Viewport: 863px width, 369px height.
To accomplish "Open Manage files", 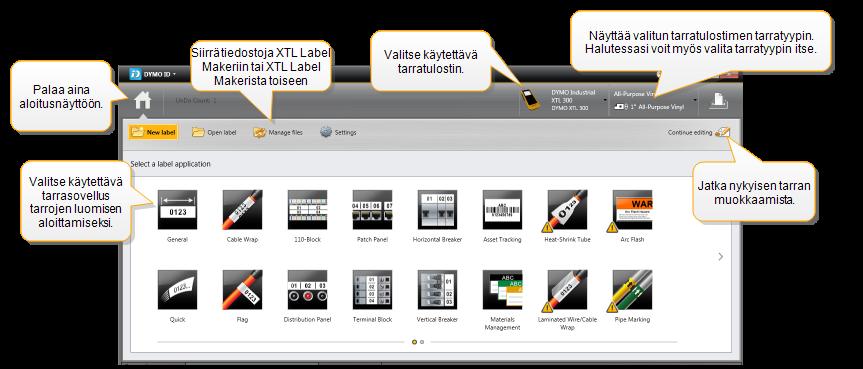I will coord(278,132).
